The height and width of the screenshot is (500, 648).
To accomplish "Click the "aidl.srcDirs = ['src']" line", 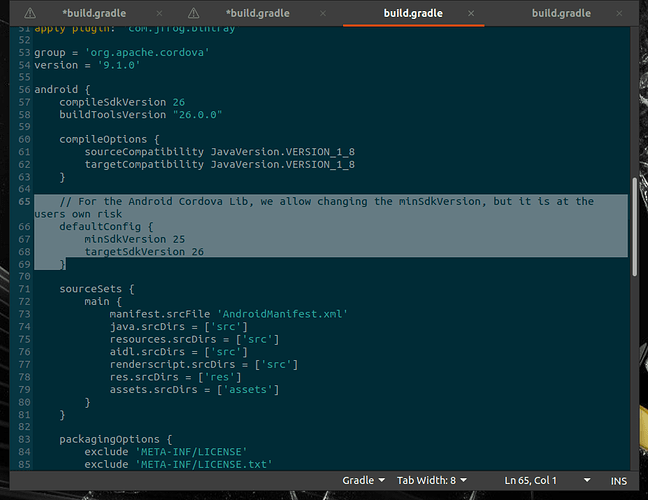I will point(179,352).
